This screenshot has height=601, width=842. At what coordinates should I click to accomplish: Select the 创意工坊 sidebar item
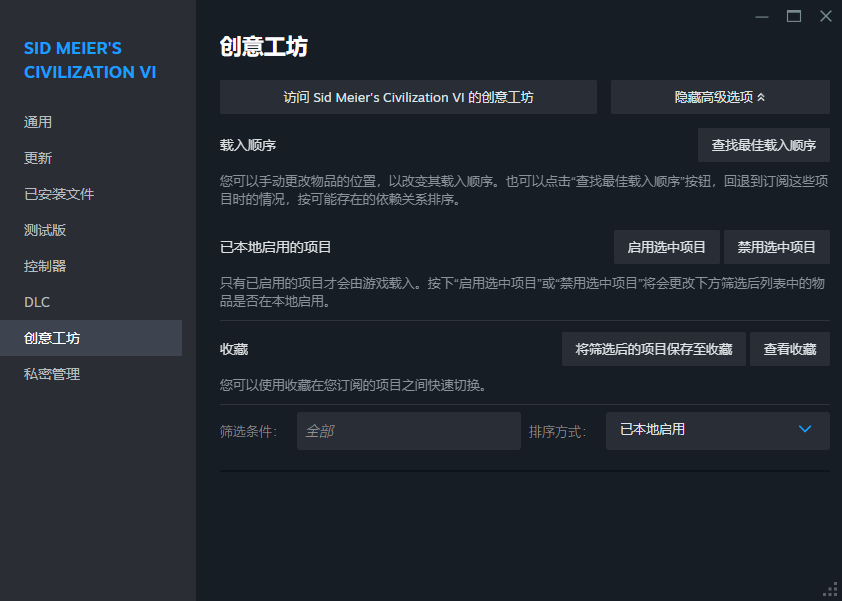[91, 338]
